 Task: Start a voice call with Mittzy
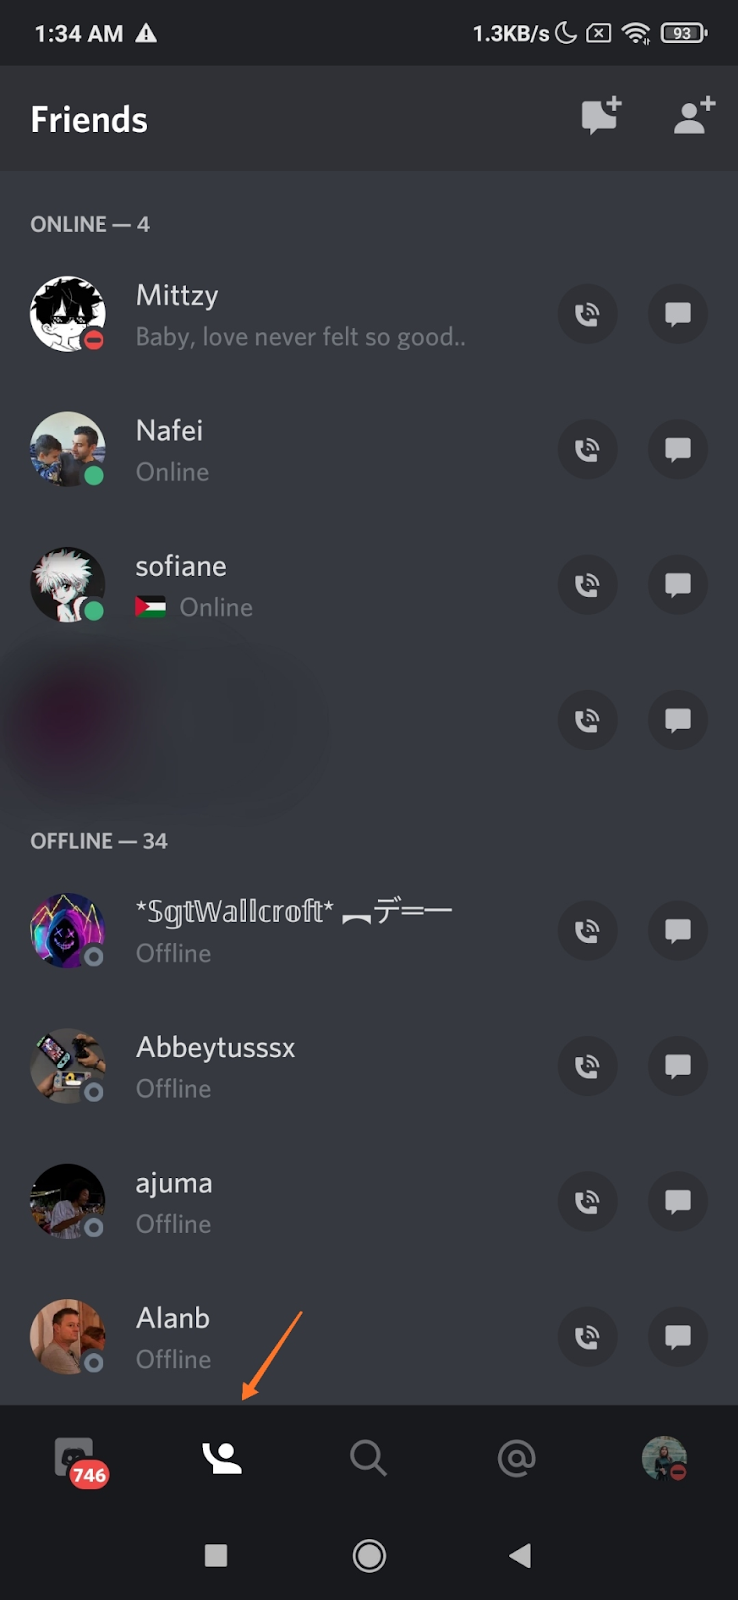587,314
